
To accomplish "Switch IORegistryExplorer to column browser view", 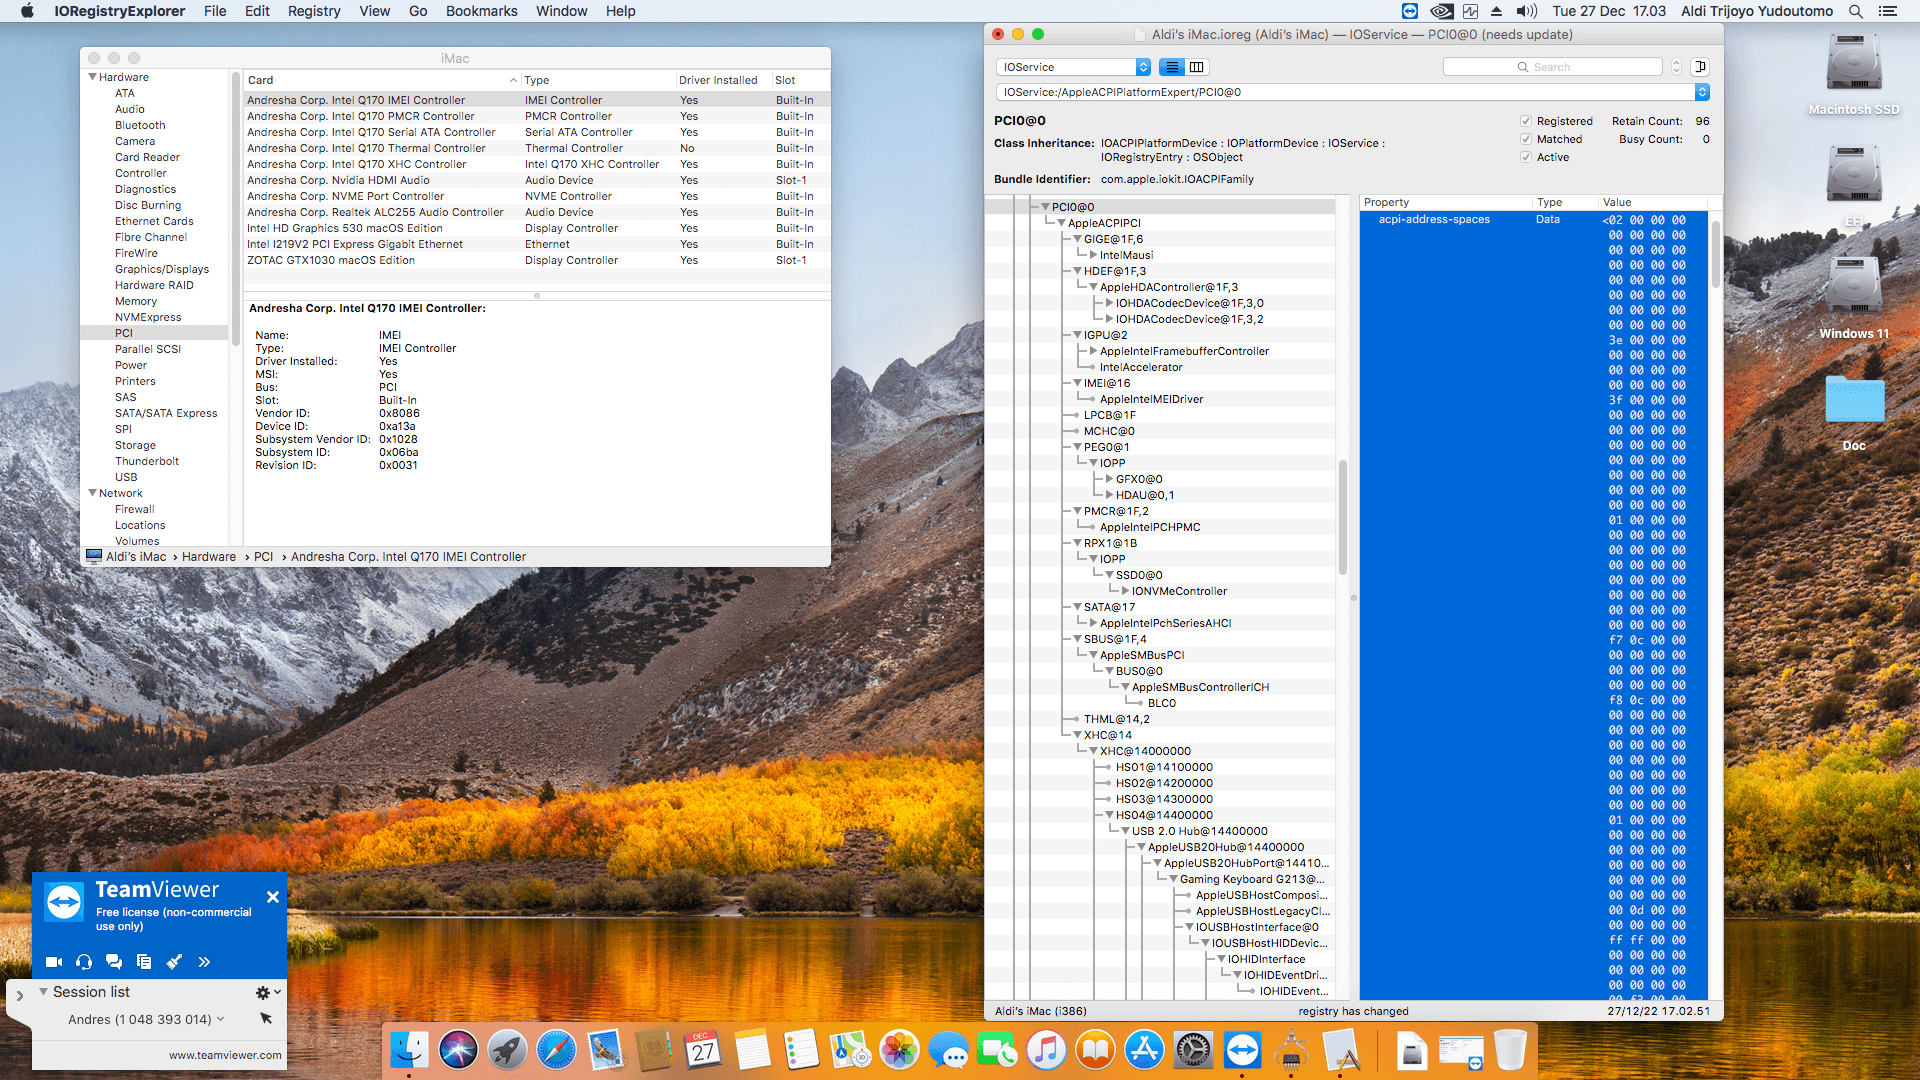I will [x=1197, y=67].
